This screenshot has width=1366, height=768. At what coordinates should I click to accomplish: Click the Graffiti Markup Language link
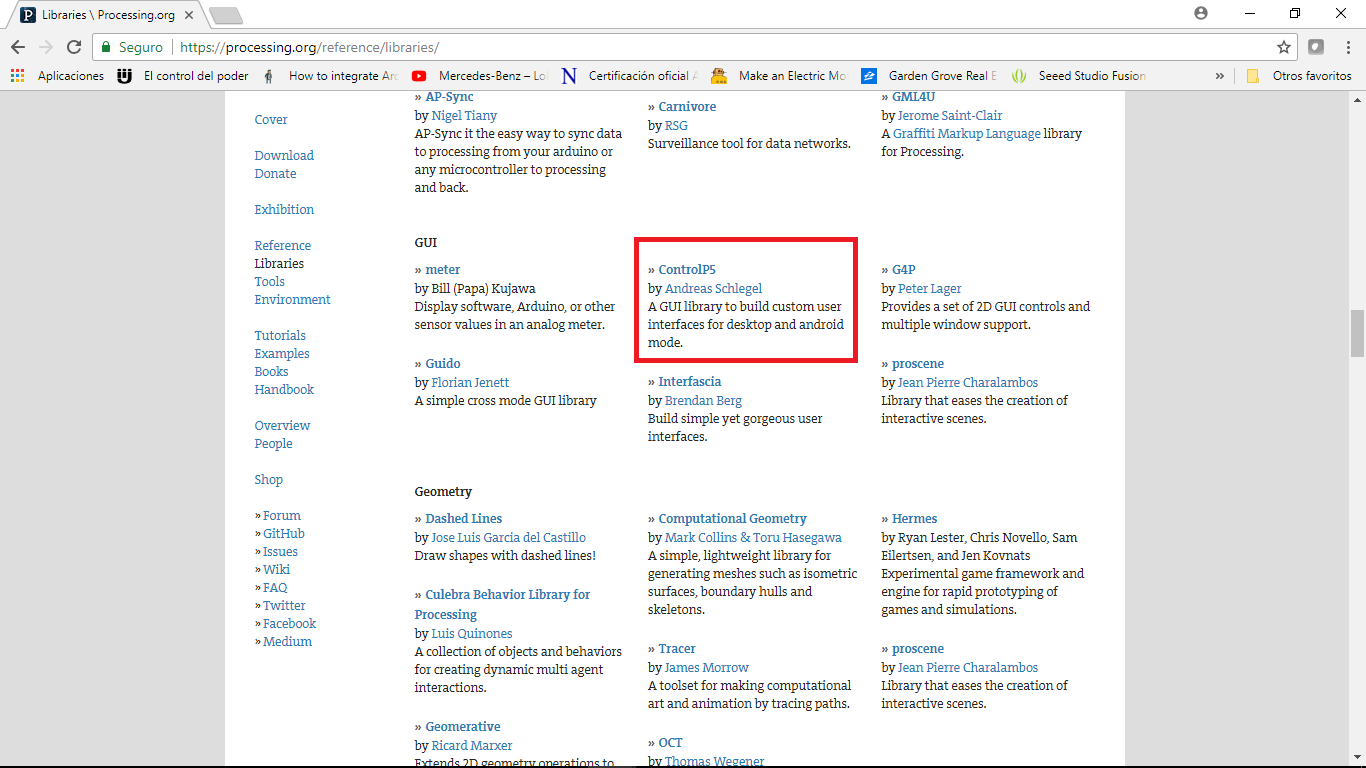(x=967, y=134)
